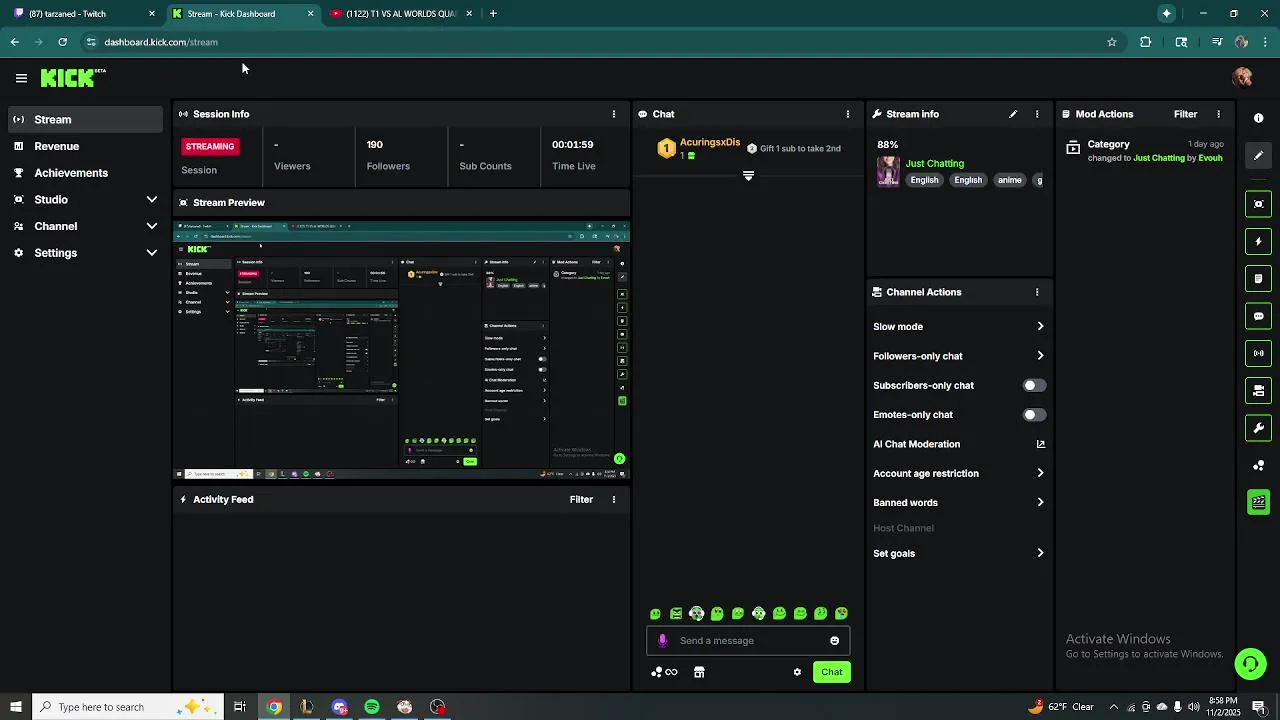
Task: Open Slow mode options
Action: click(958, 327)
